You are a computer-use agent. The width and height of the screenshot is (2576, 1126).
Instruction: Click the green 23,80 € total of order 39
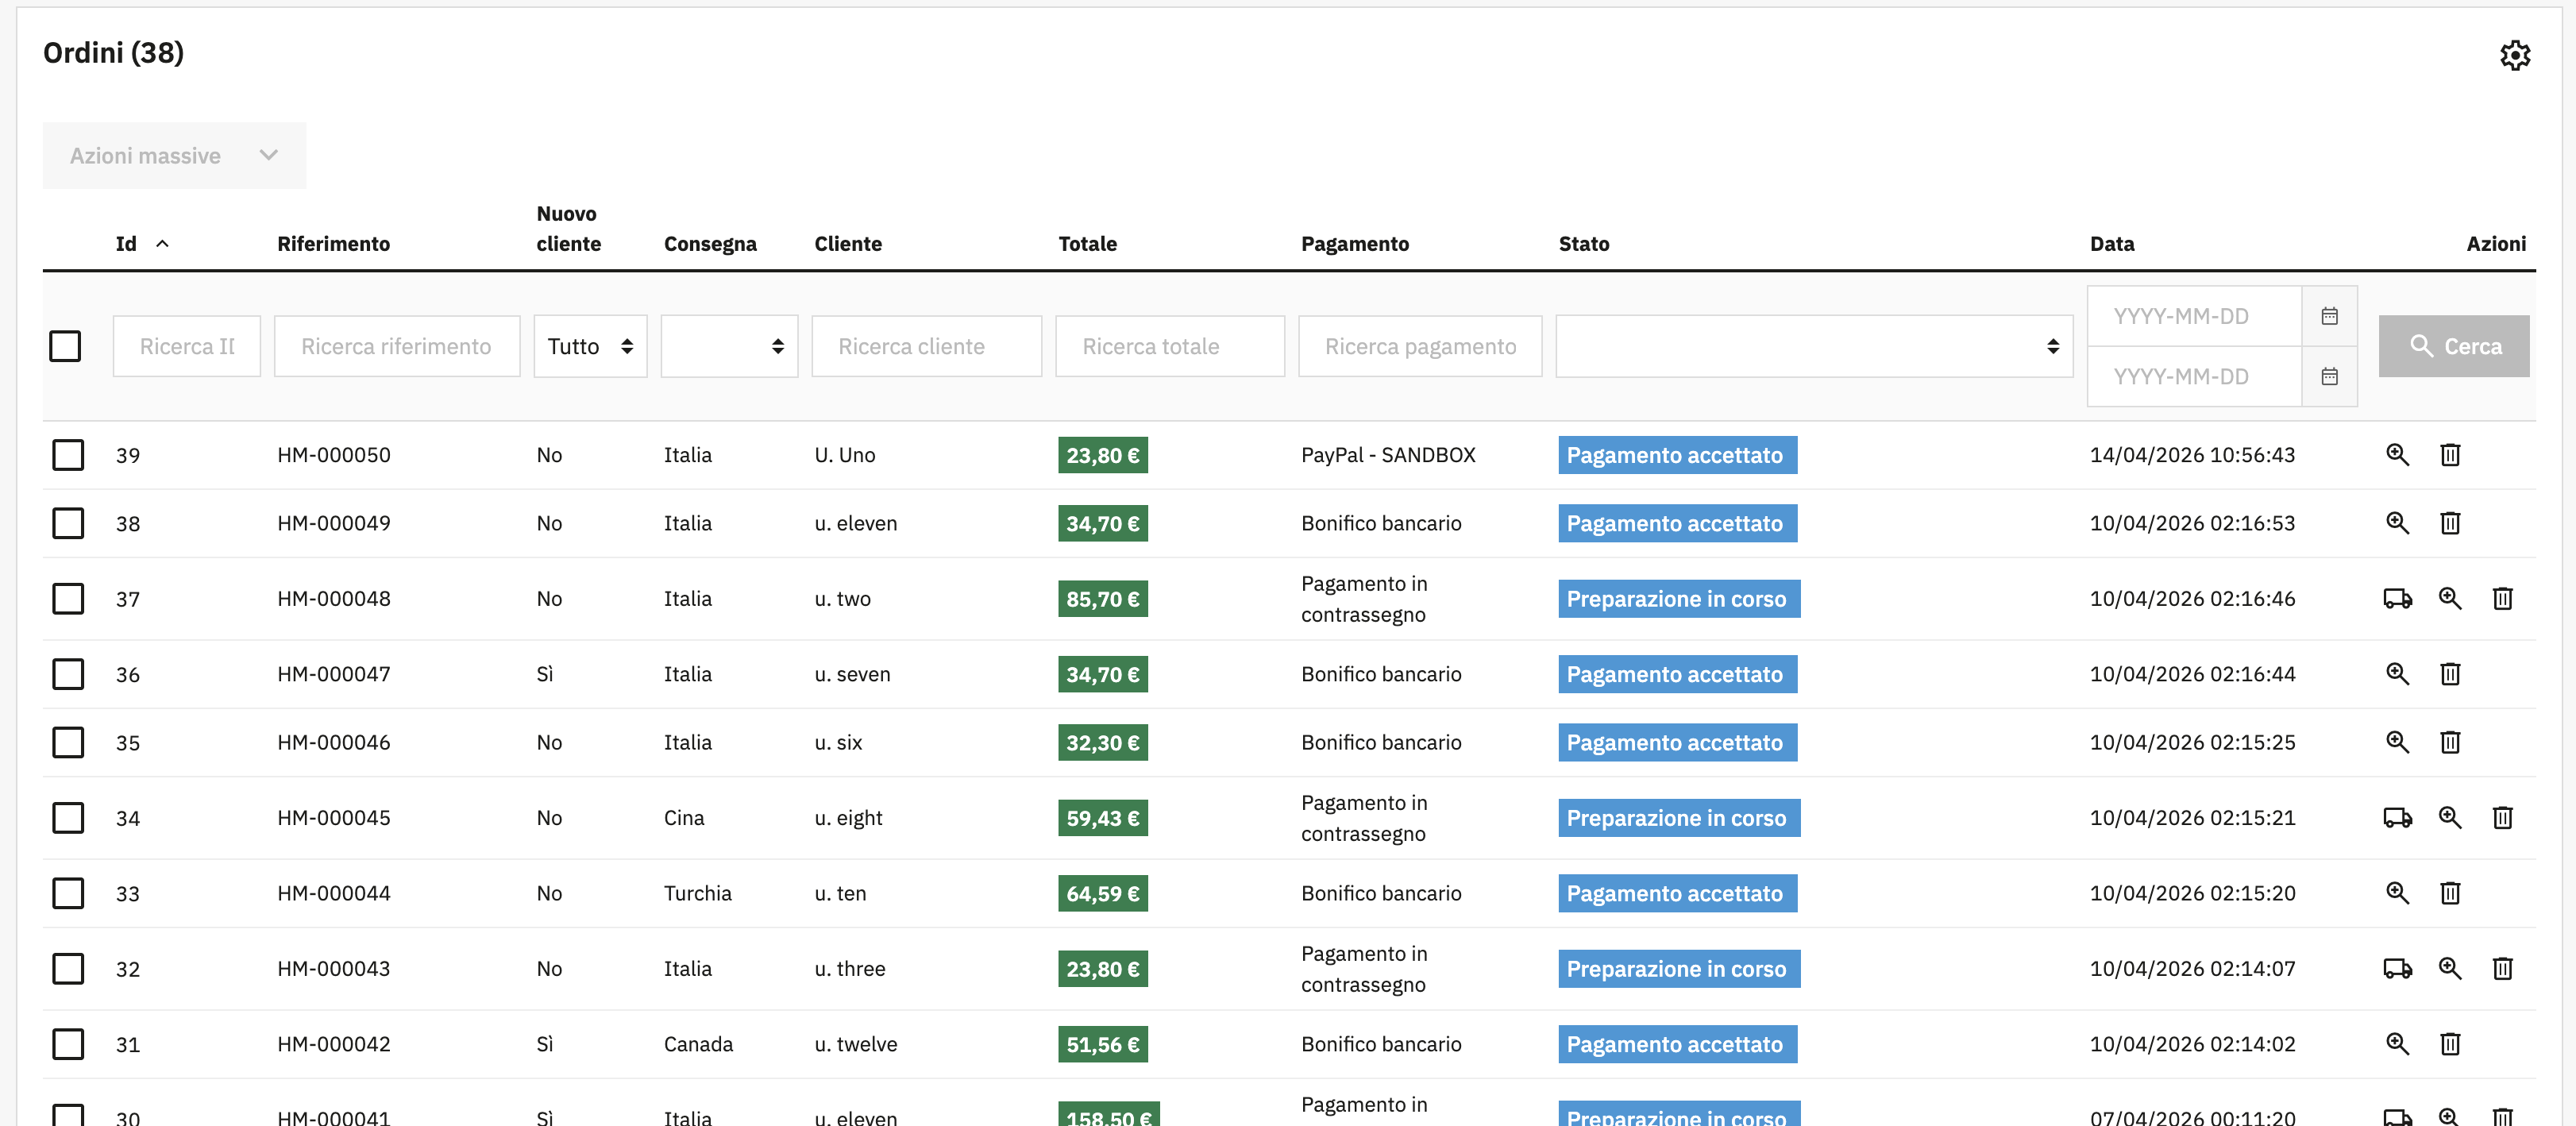click(x=1102, y=454)
